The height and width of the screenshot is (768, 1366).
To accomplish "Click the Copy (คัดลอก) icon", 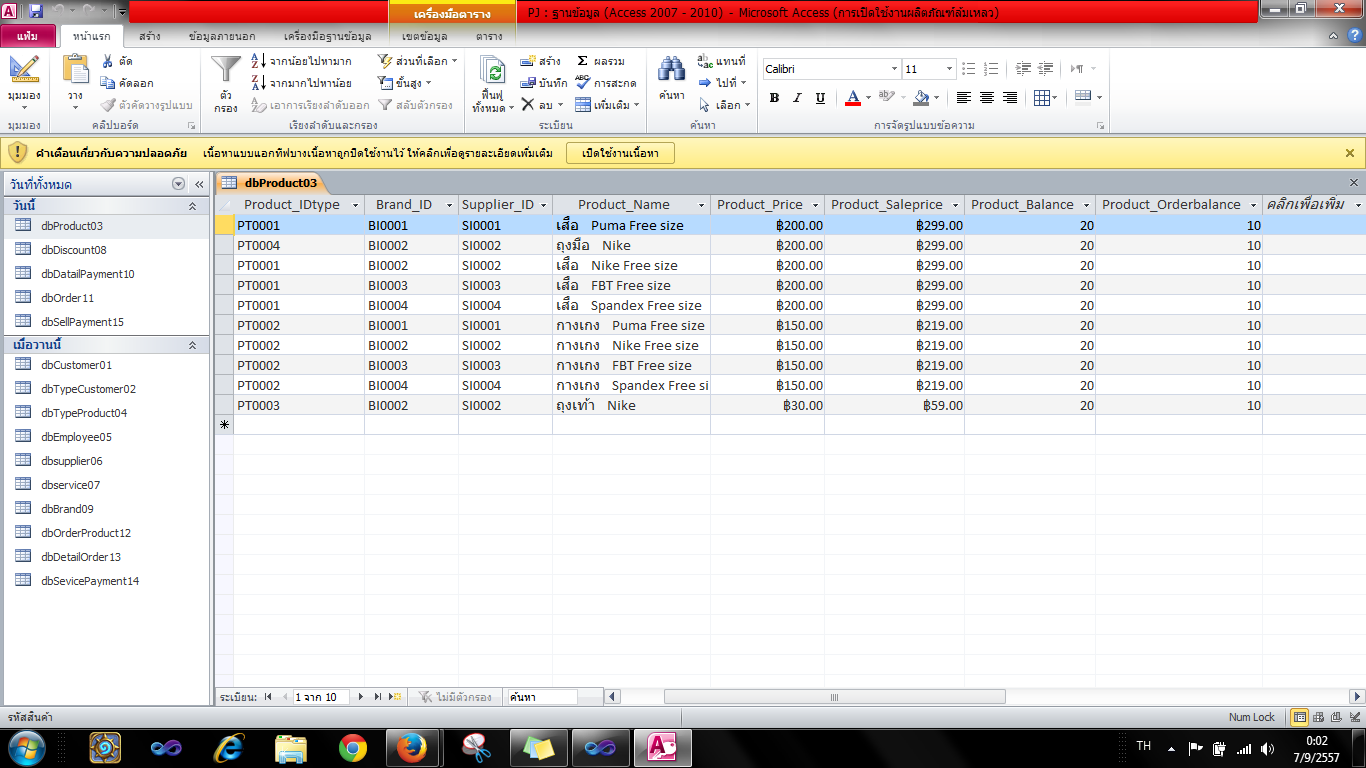I will click(107, 83).
